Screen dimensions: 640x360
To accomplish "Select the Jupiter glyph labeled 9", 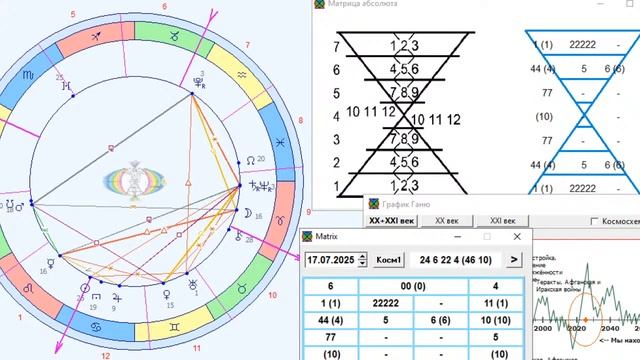I will coord(116,297).
